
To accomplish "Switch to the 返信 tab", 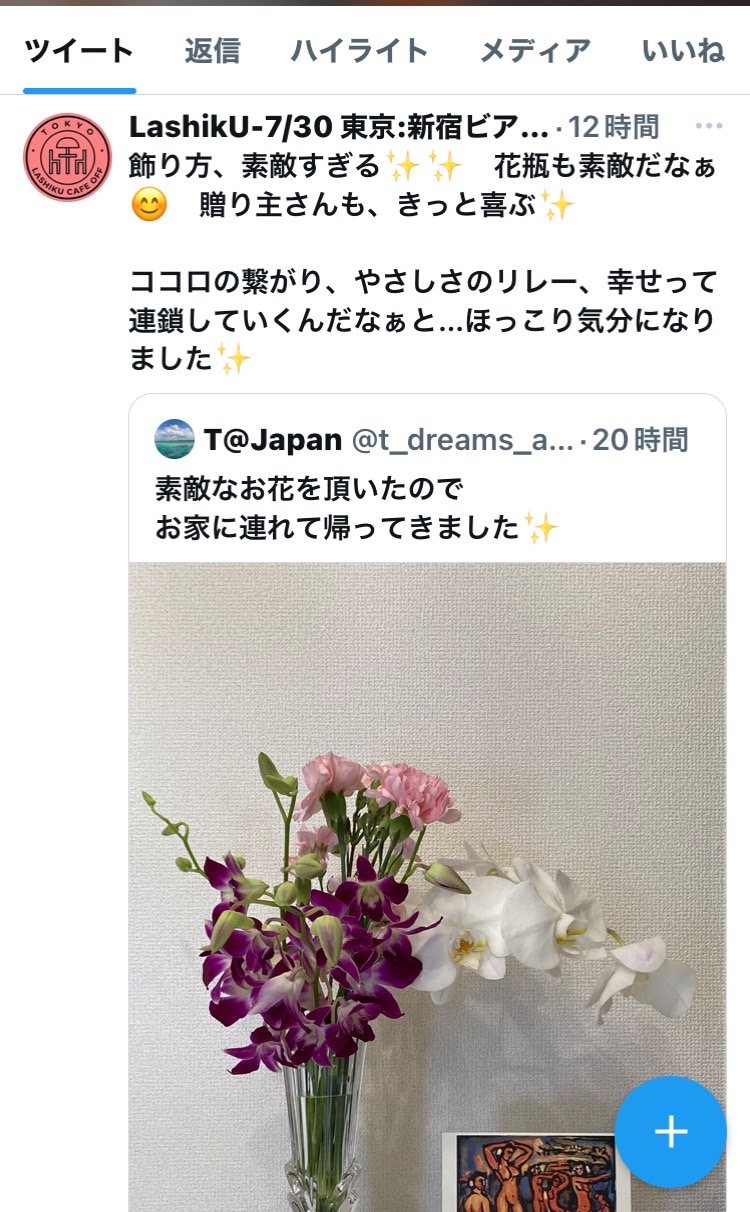I will point(212,50).
